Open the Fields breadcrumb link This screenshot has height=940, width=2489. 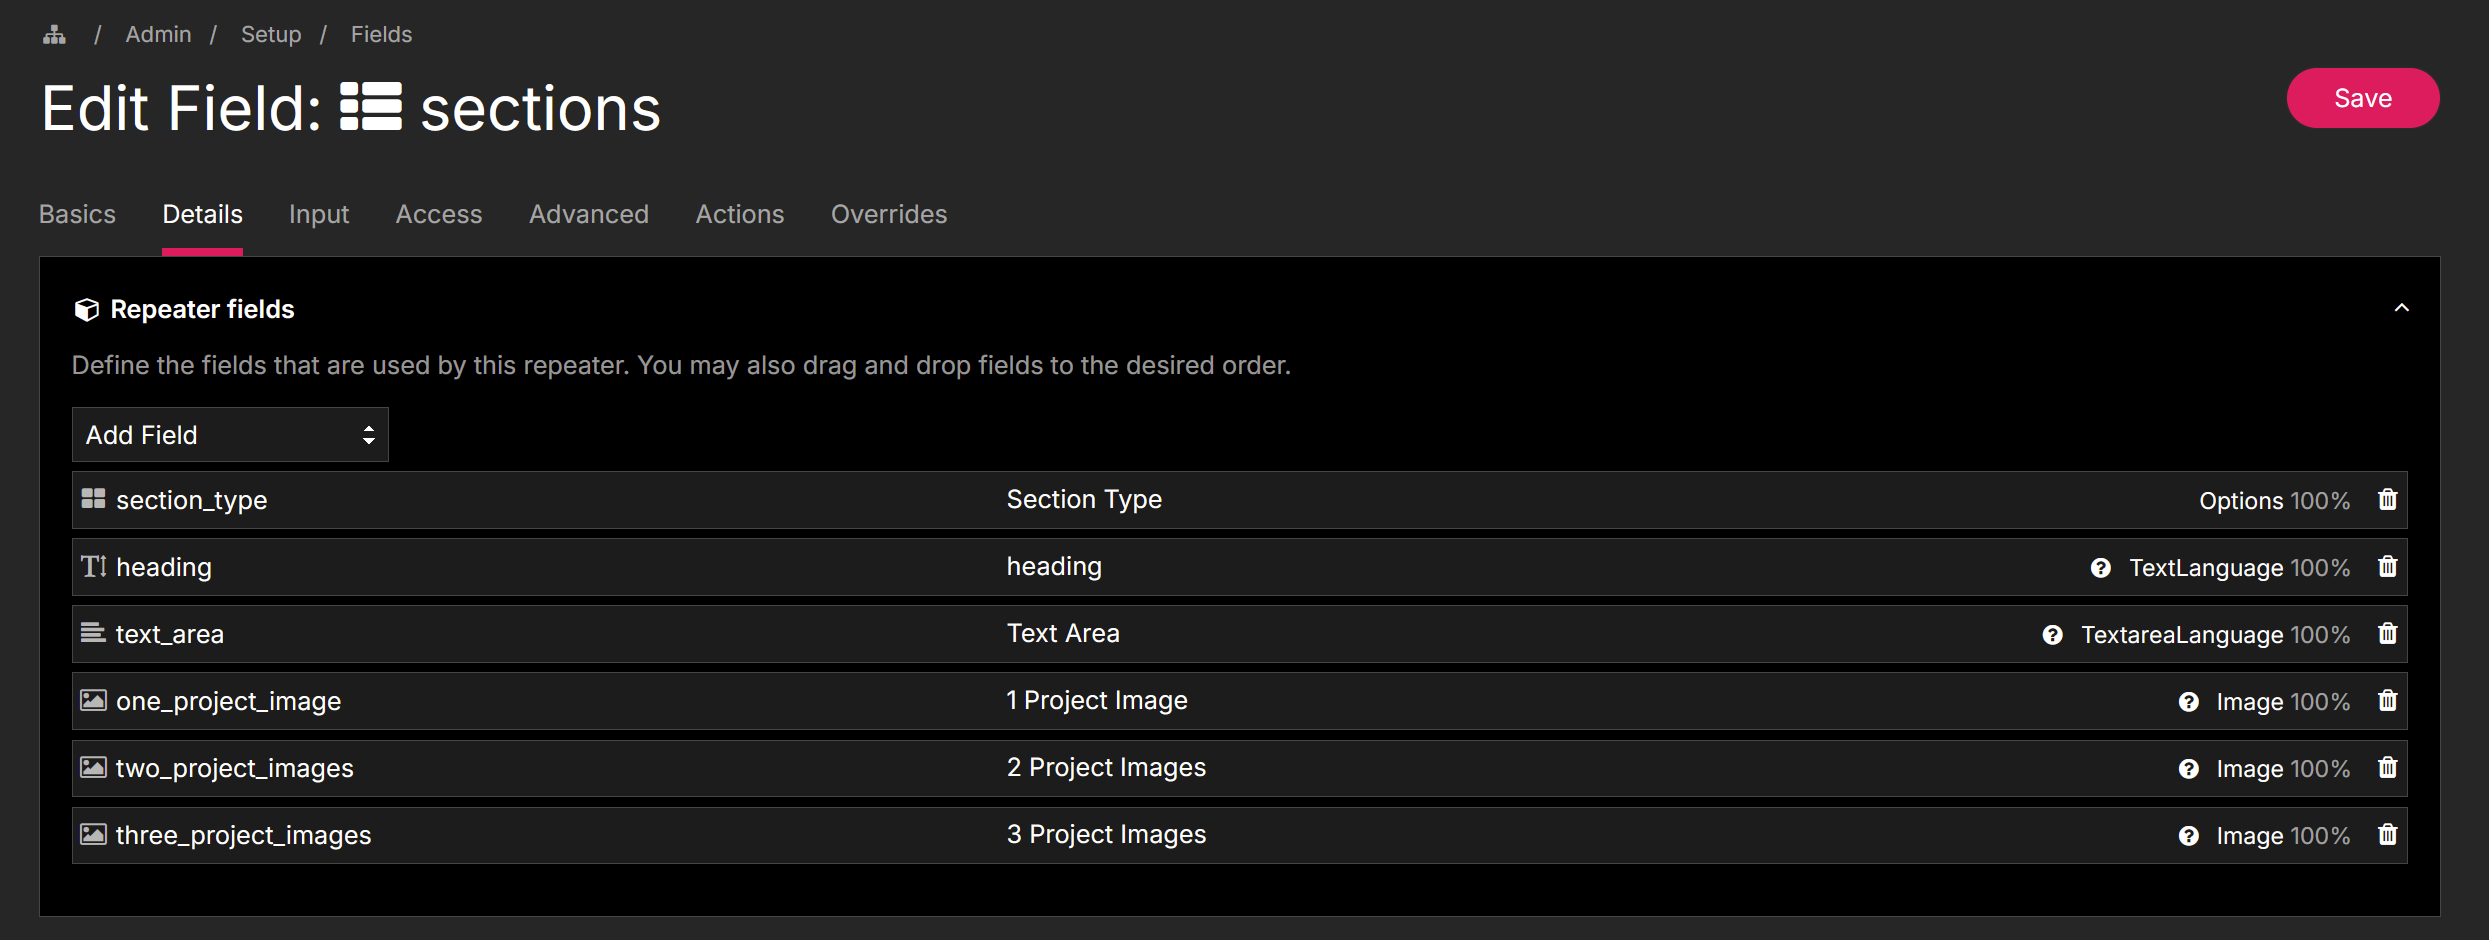click(381, 35)
